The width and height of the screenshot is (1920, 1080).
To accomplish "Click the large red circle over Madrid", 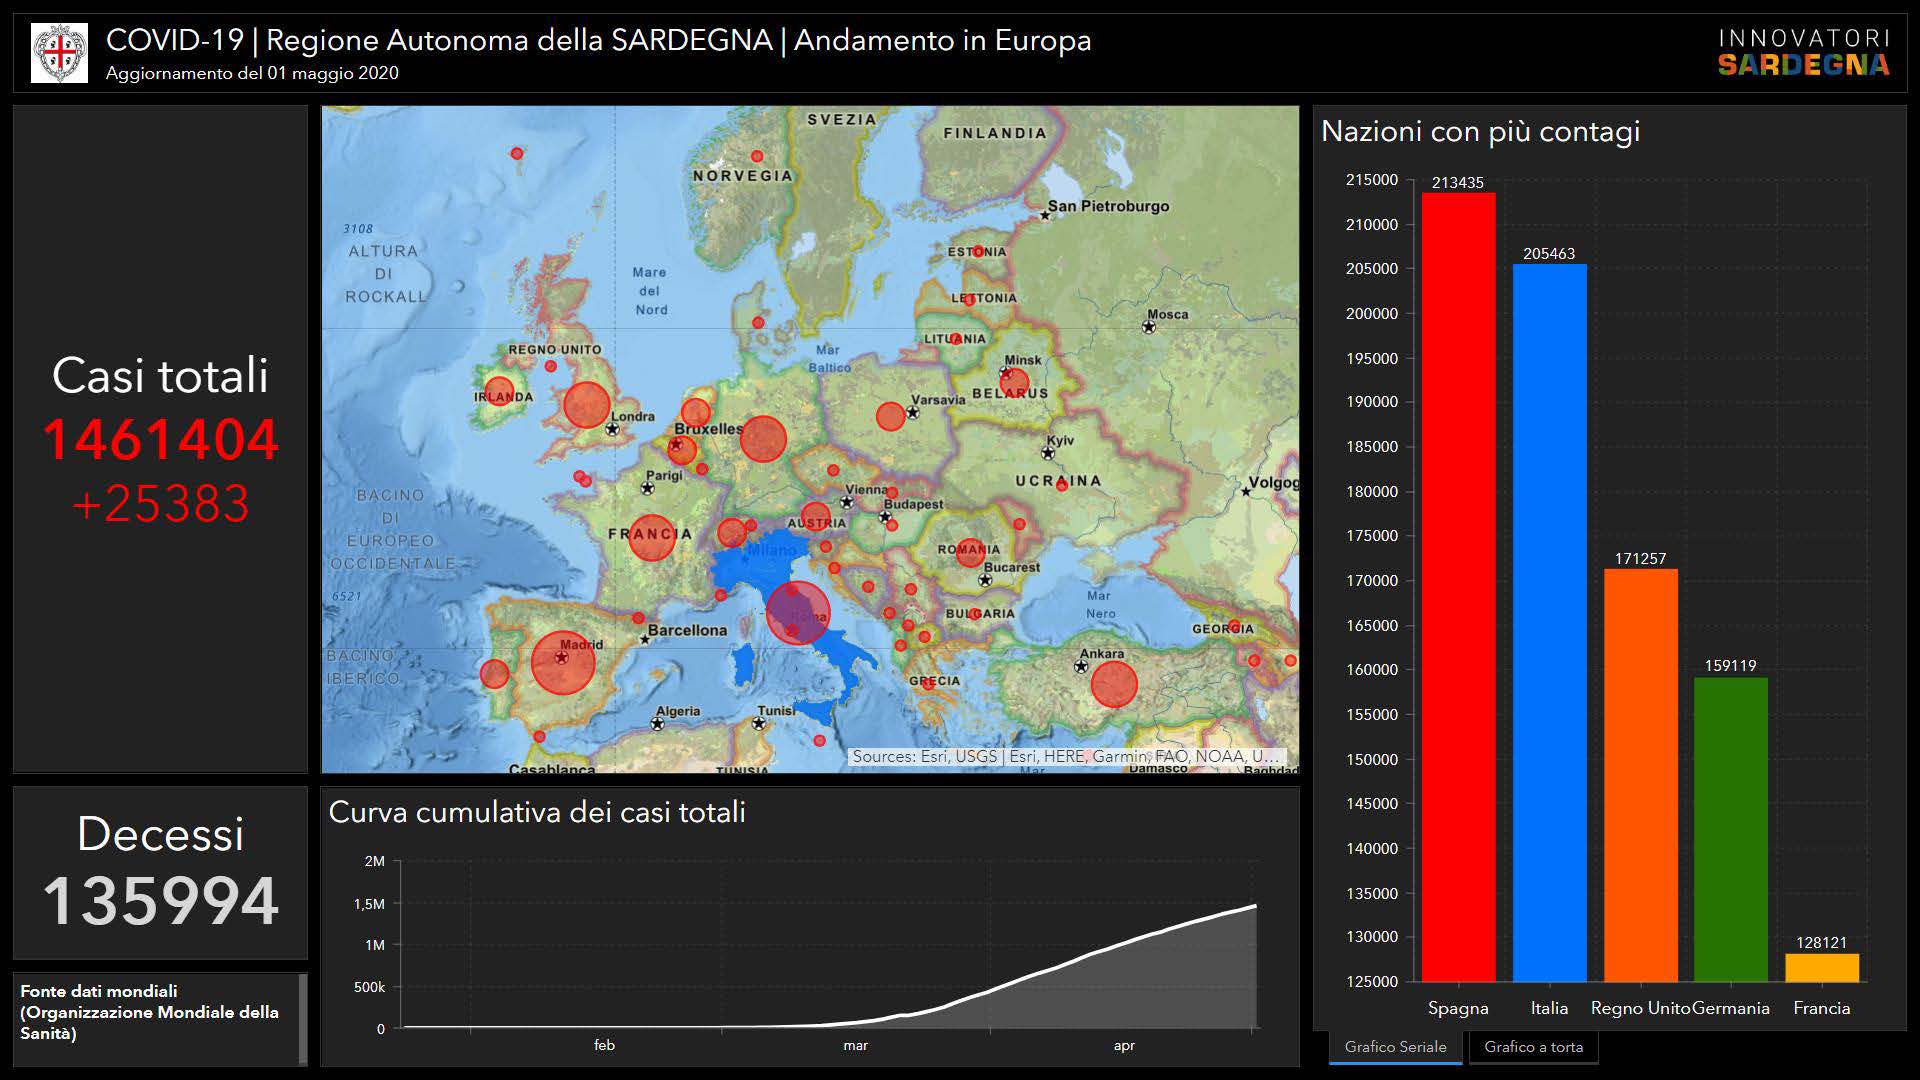I will [x=563, y=662].
